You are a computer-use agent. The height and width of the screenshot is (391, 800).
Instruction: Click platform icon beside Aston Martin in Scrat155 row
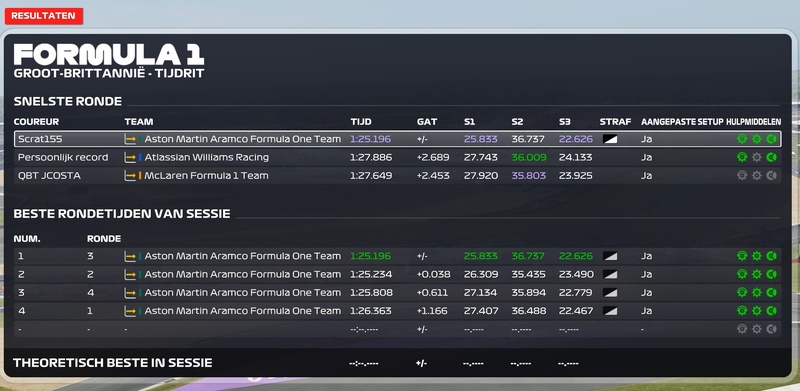[130, 139]
